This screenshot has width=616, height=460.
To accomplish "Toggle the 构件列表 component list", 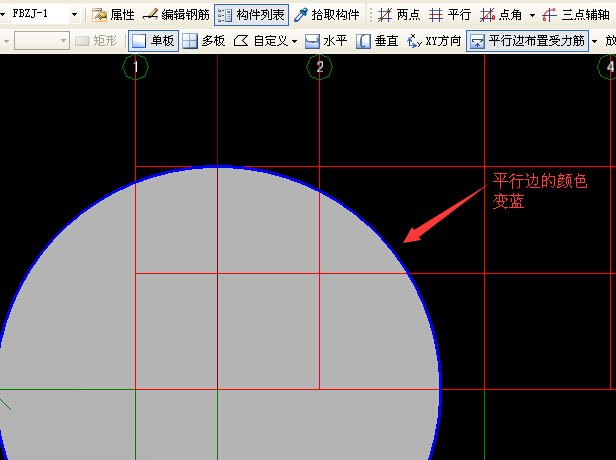I will [x=251, y=15].
